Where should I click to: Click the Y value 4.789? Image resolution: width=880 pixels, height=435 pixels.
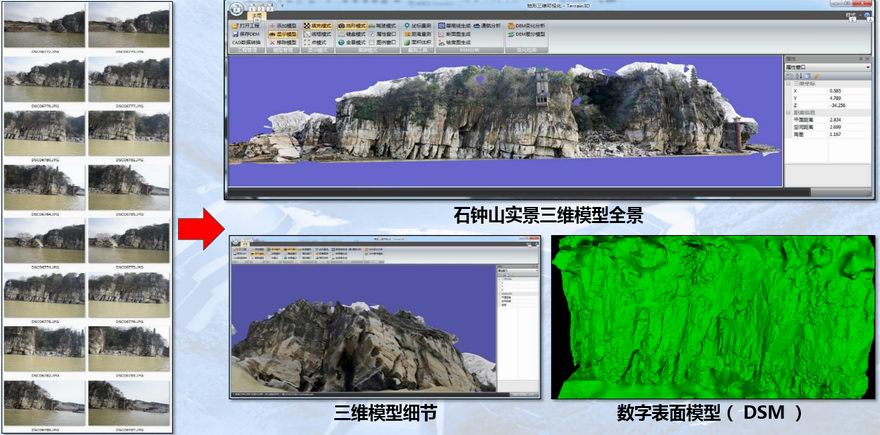[x=835, y=98]
